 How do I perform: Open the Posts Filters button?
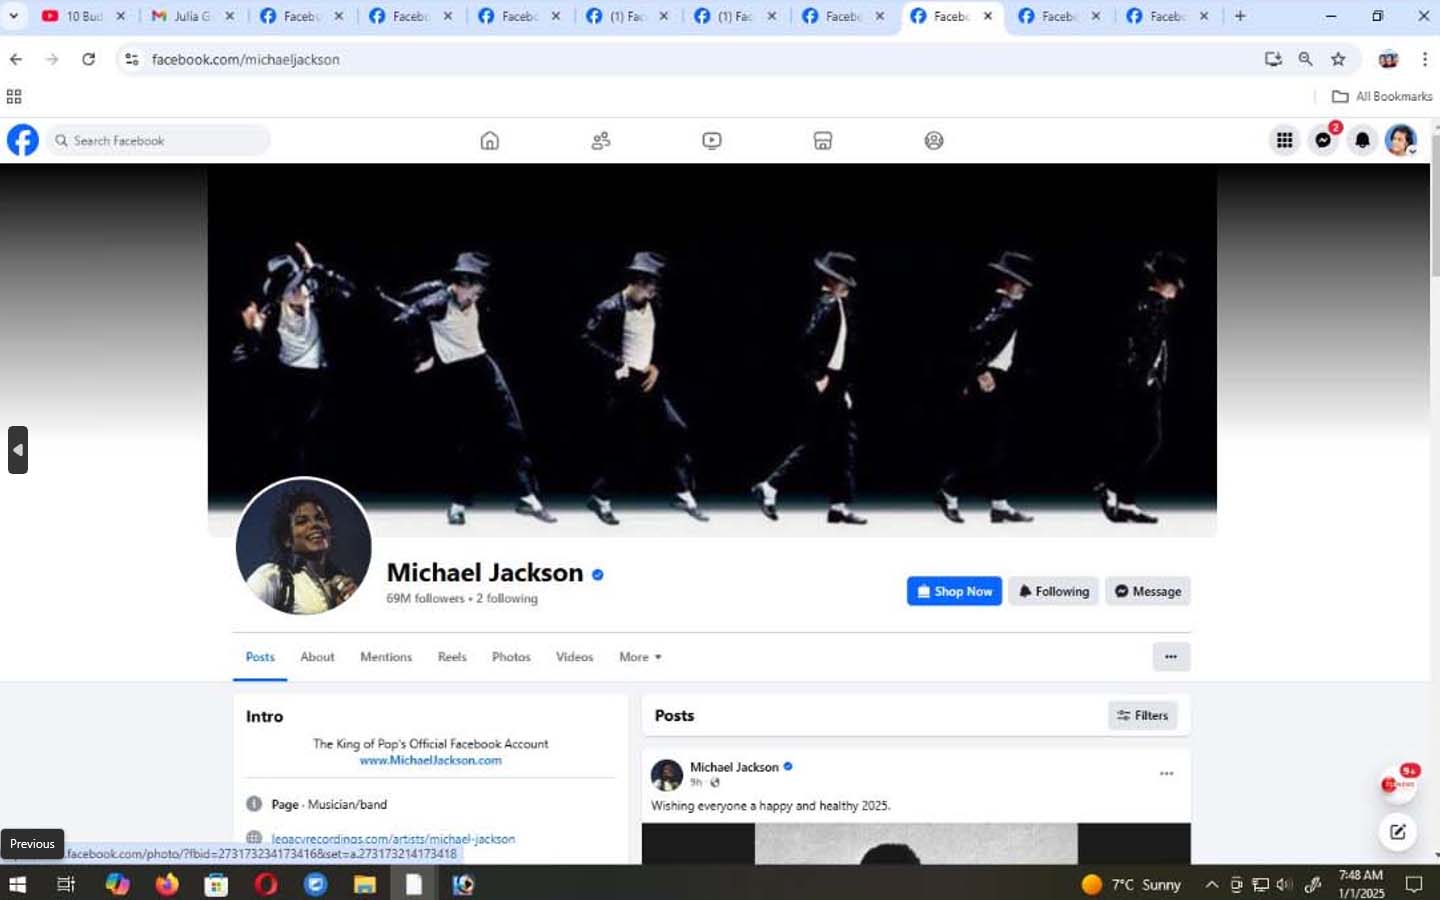tap(1143, 715)
